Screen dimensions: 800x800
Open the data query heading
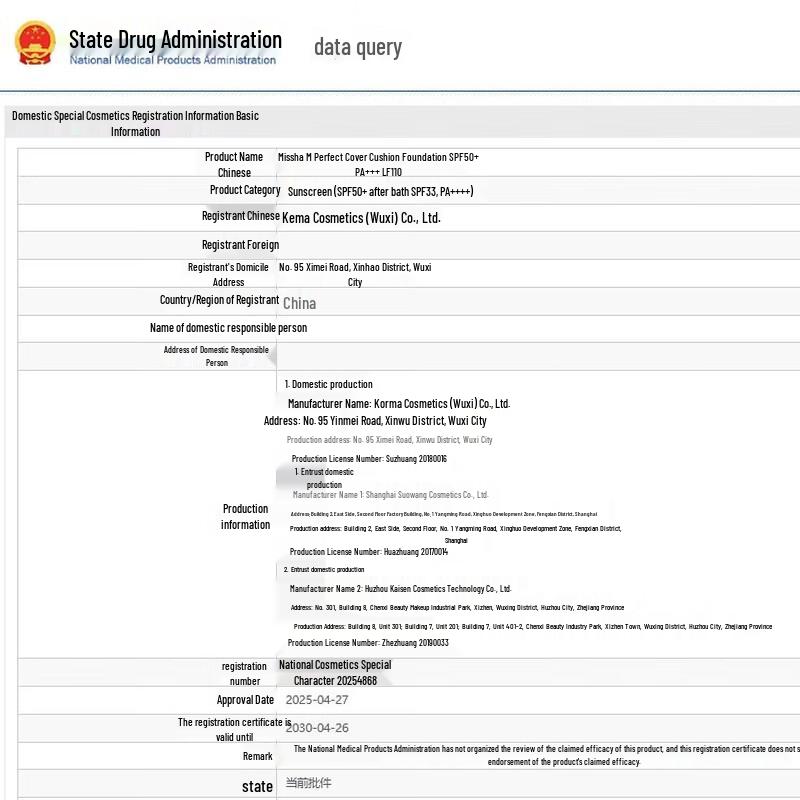point(358,47)
